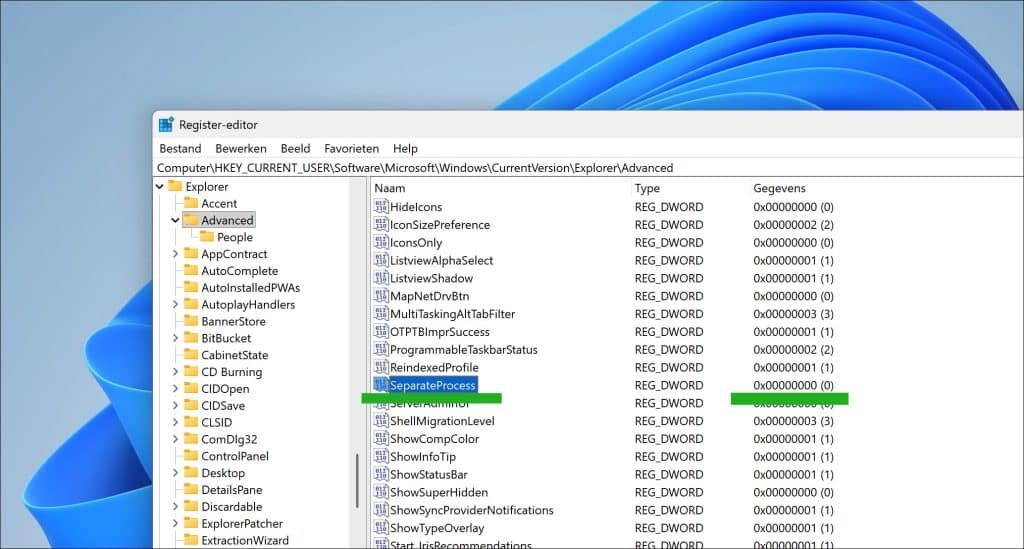Open the Bestand menu
Image resolution: width=1024 pixels, height=549 pixels.
click(180, 149)
